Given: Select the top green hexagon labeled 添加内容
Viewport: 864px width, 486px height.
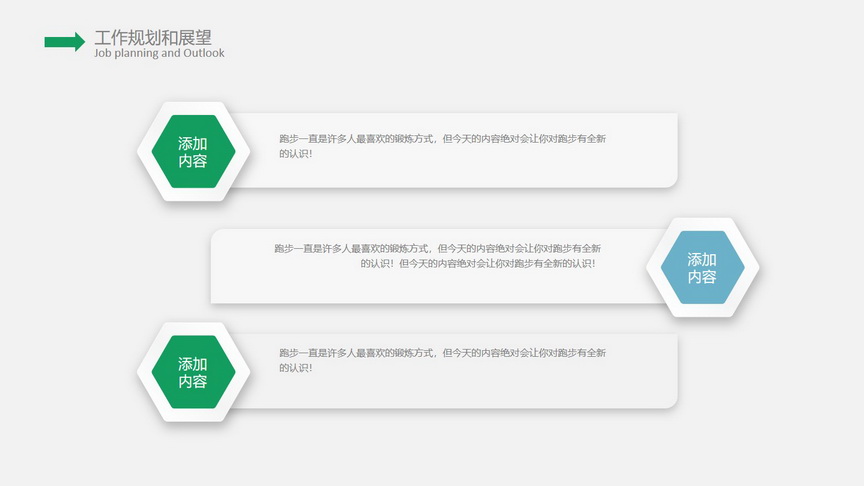Looking at the screenshot, I should tap(193, 152).
